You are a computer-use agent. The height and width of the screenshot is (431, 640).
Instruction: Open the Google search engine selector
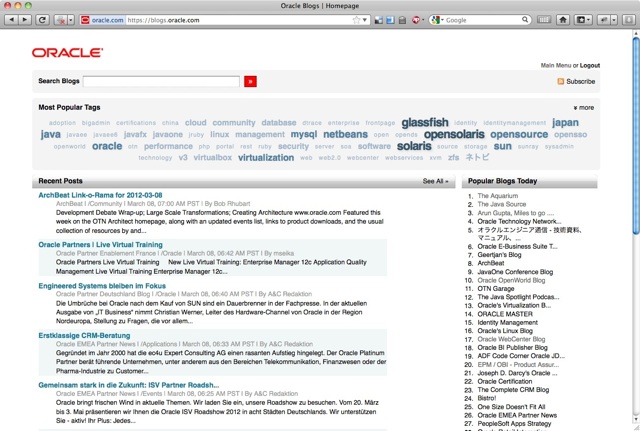(437, 20)
